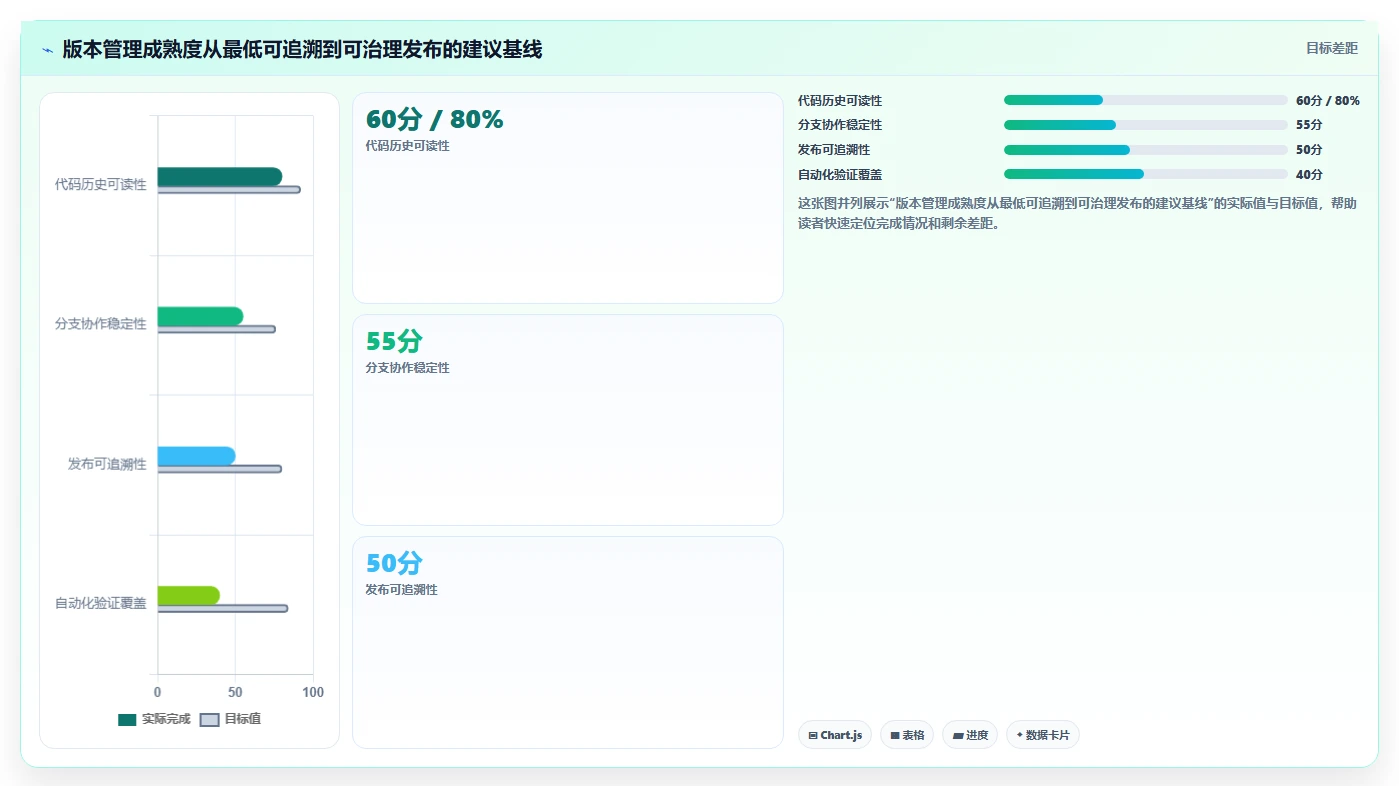
Task: Click the gray target bar for 代码历史可读性
Action: (x=229, y=190)
